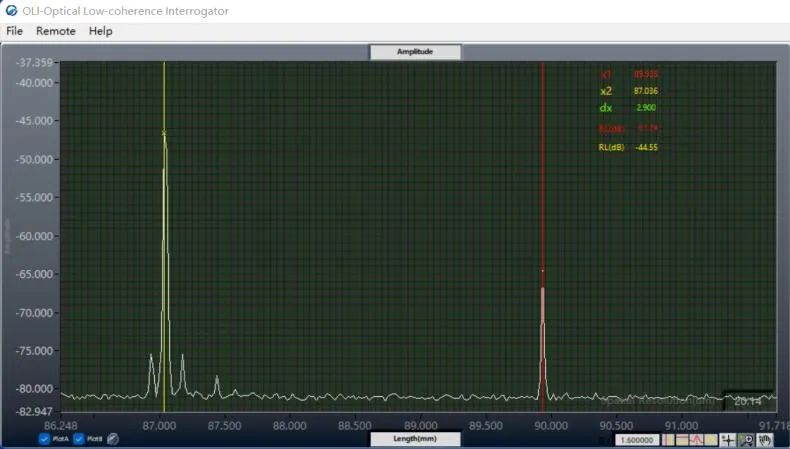Click the 1.600000 value input field

(x=637, y=440)
